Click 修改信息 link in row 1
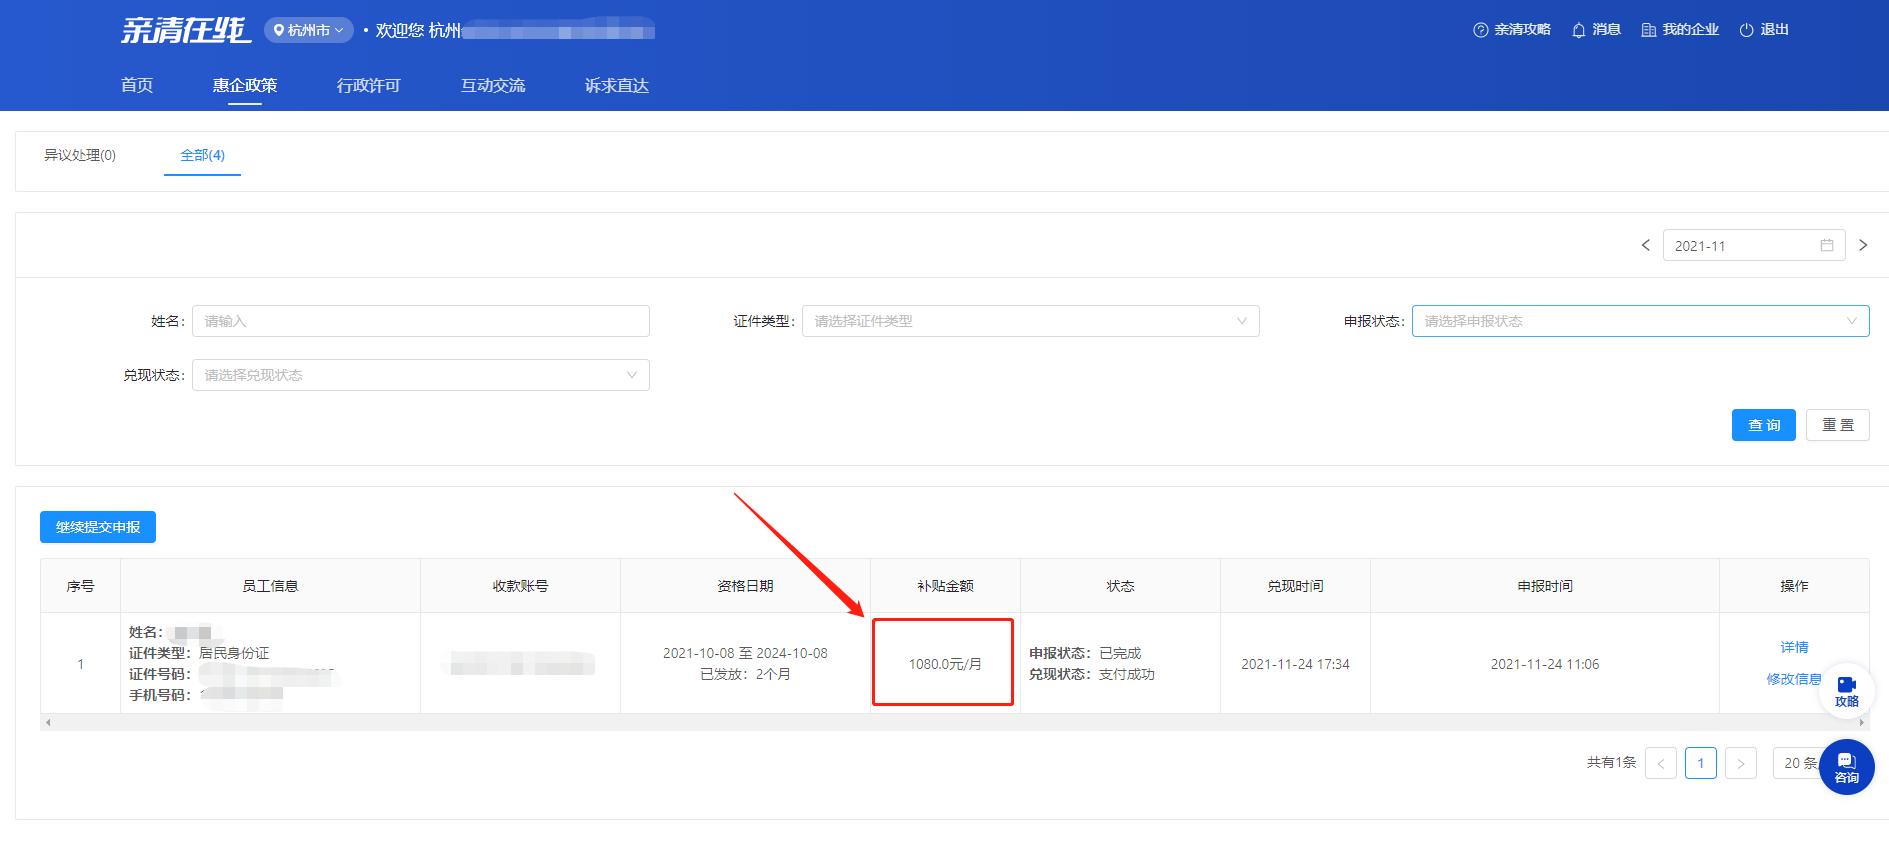This screenshot has width=1889, height=866. pyautogui.click(x=1794, y=679)
